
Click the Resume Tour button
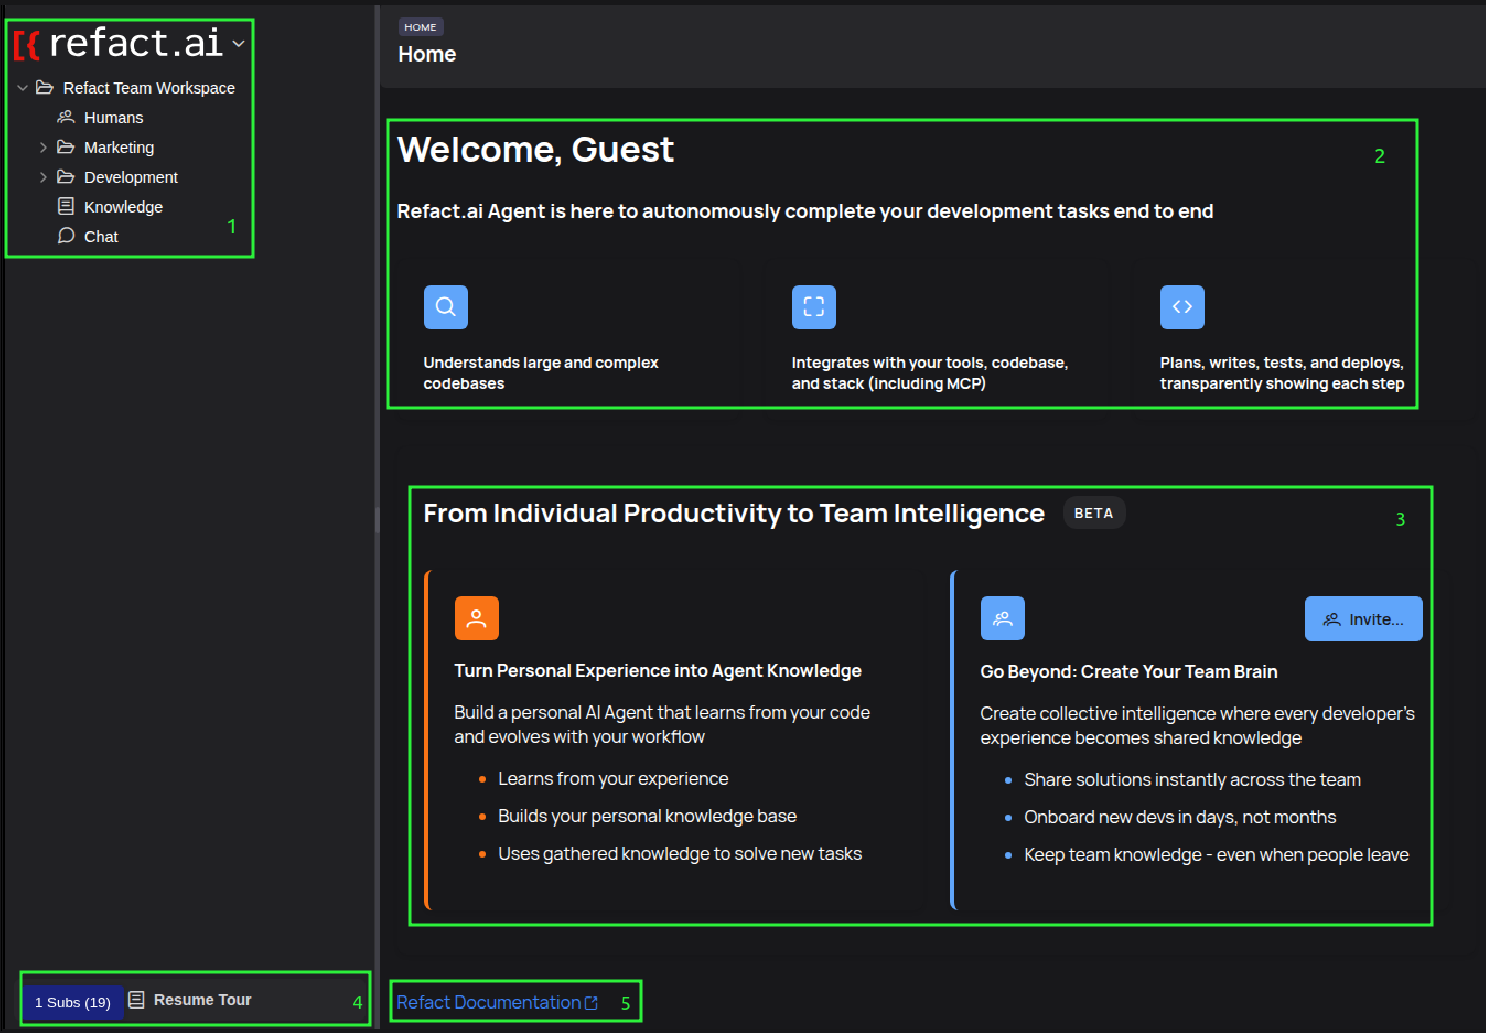191,1000
